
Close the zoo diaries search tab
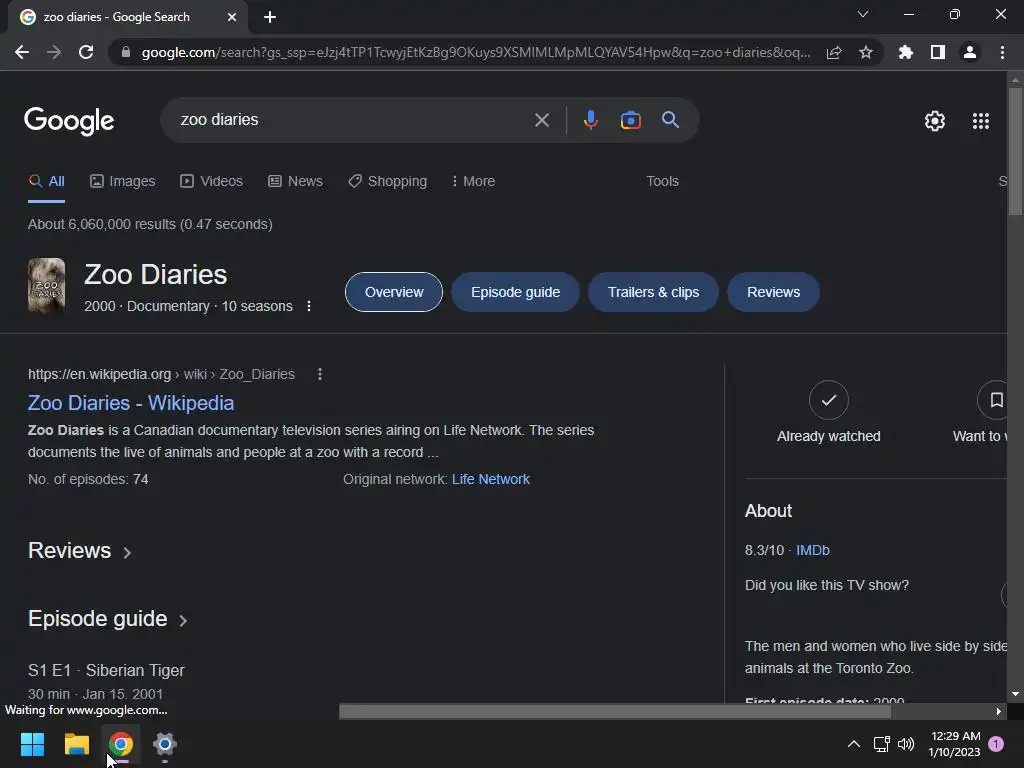[232, 17]
